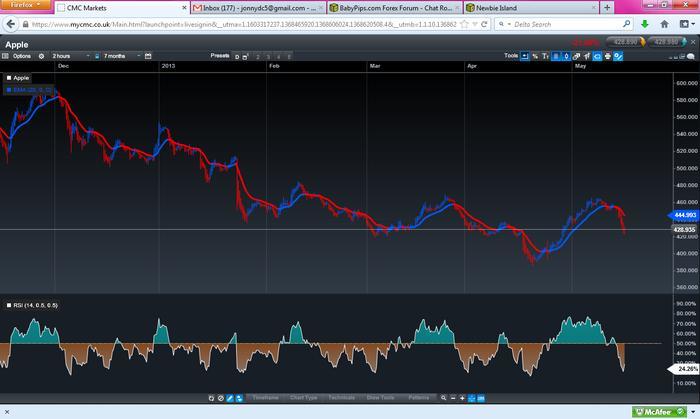Click the plus zoom in icon
Screen dimensions: 700x419
click(462, 398)
